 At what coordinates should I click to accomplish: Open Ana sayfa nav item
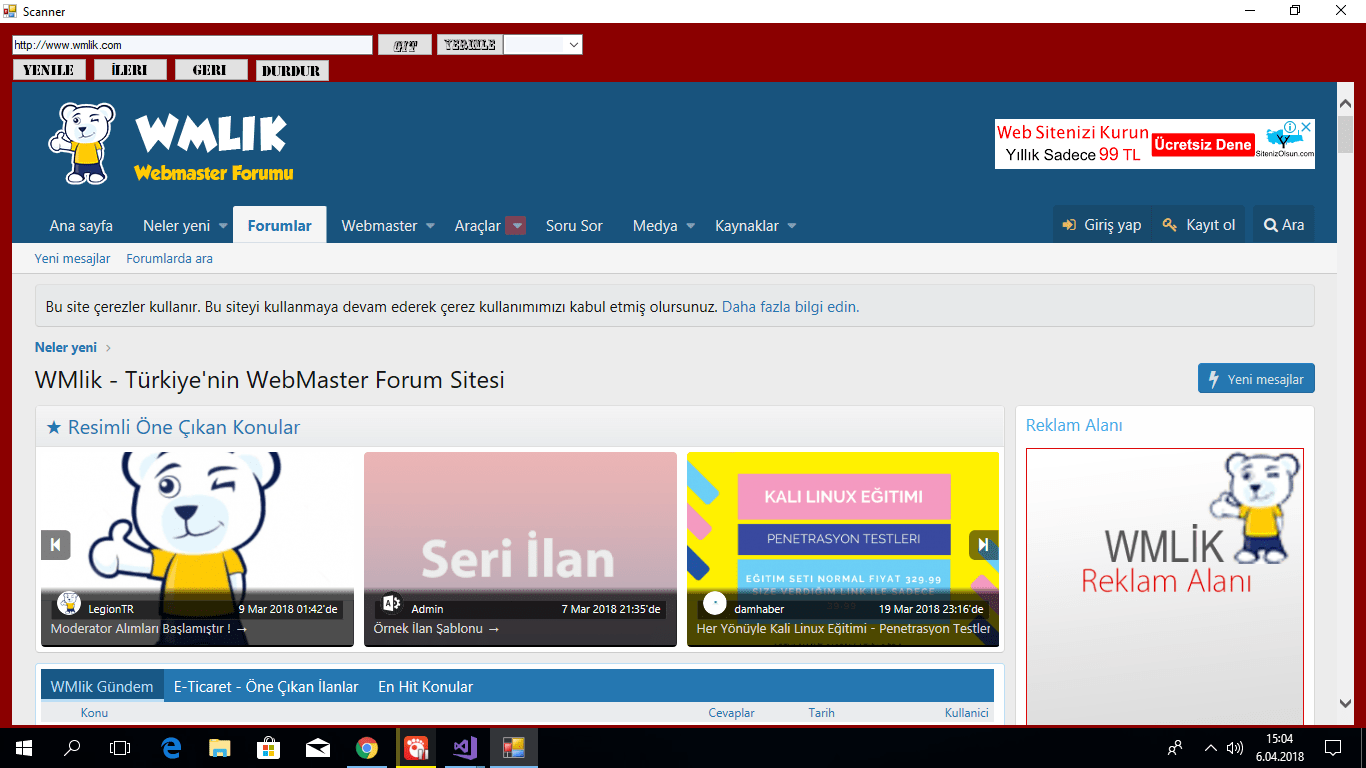pos(81,226)
